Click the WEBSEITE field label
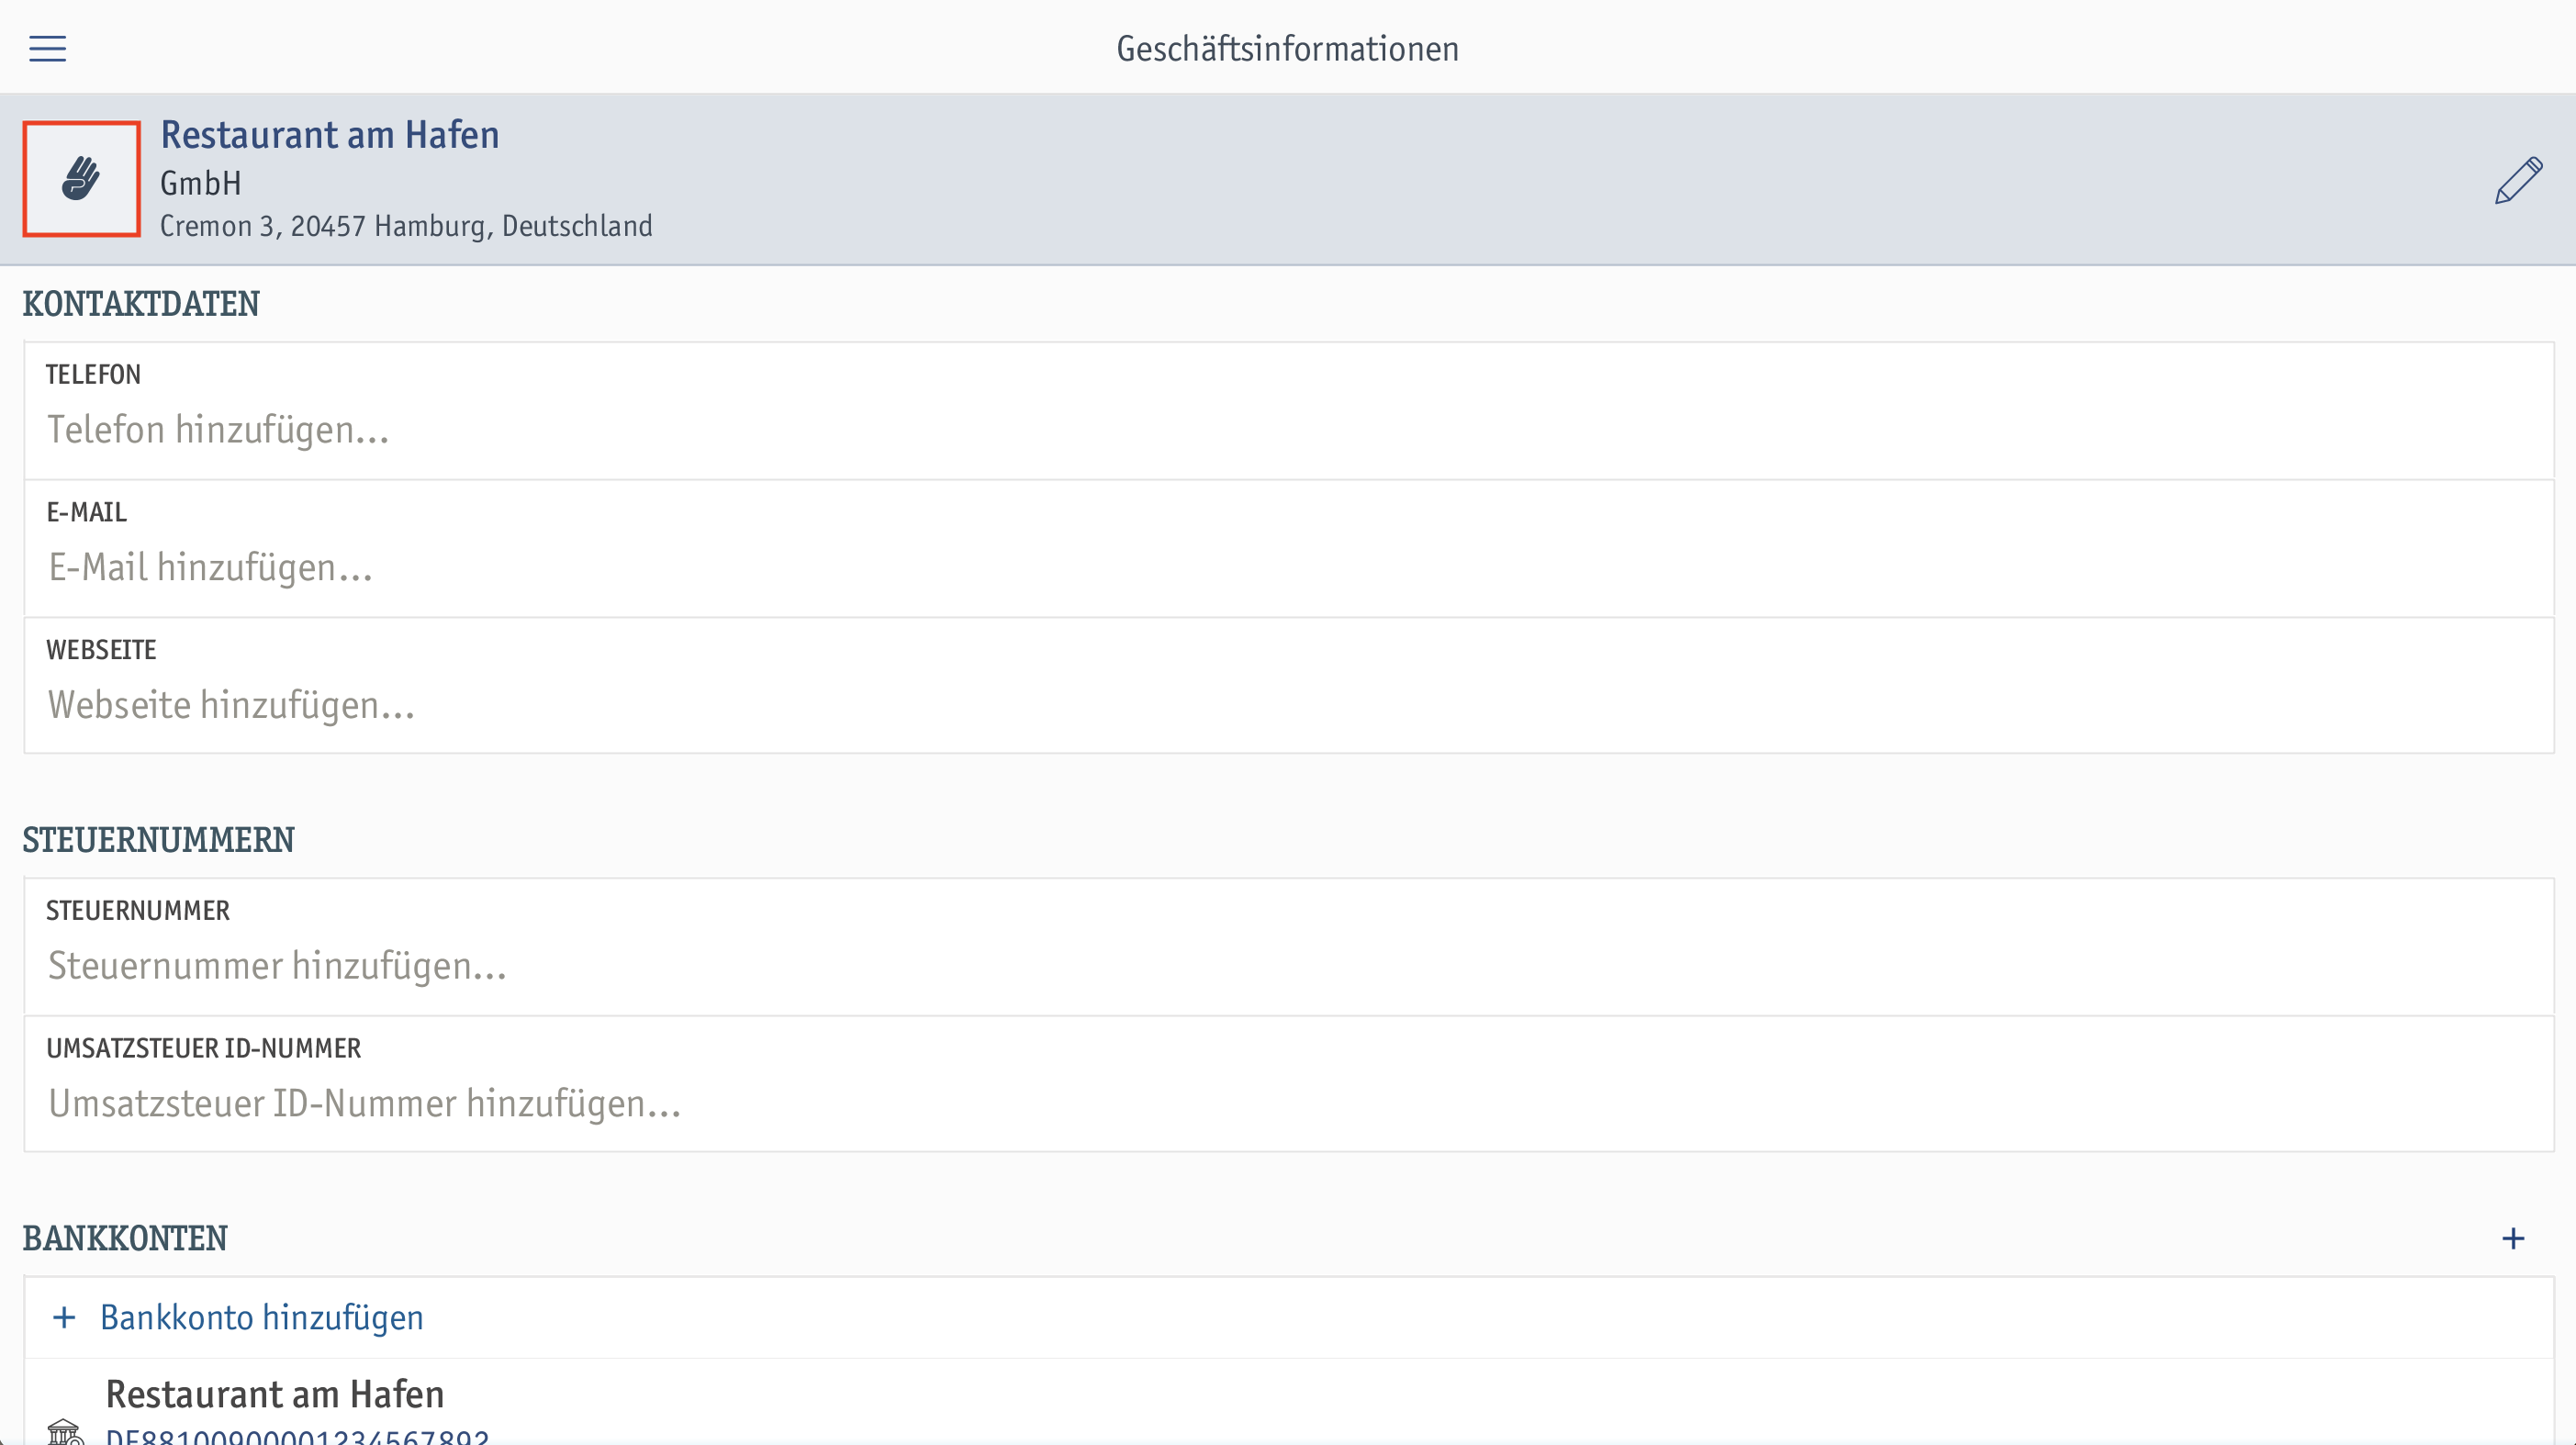This screenshot has width=2576, height=1445. 101,650
